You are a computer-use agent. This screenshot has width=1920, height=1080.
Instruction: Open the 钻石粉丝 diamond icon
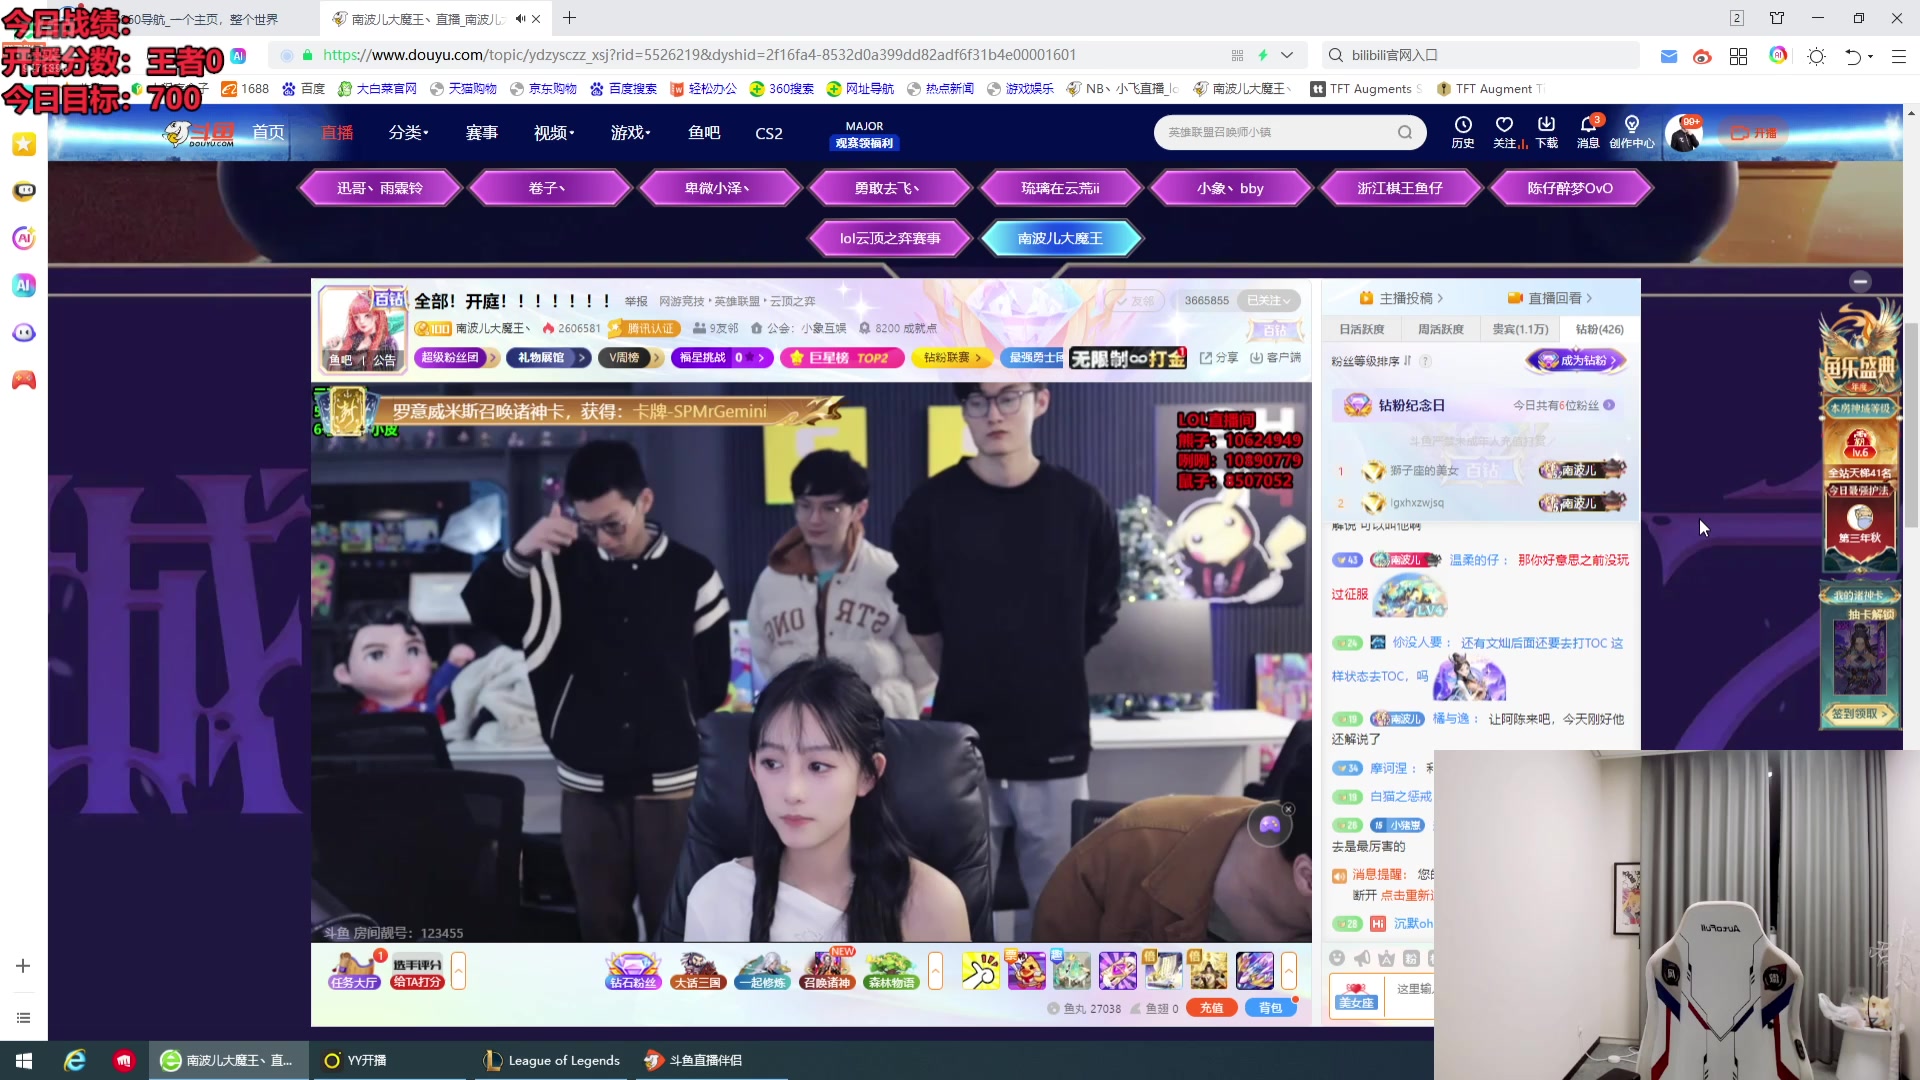tap(634, 970)
